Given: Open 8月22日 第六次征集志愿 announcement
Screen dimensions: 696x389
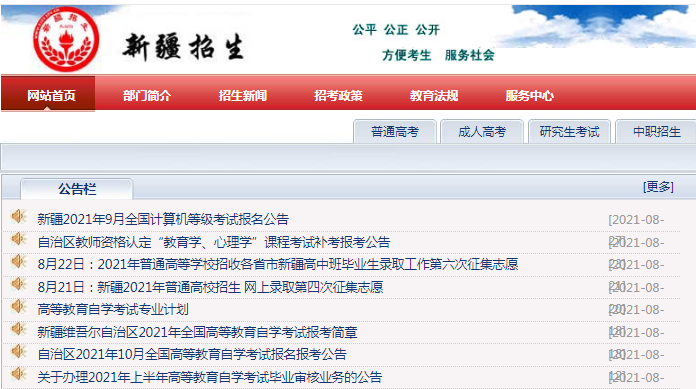Looking at the screenshot, I should pos(278,265).
